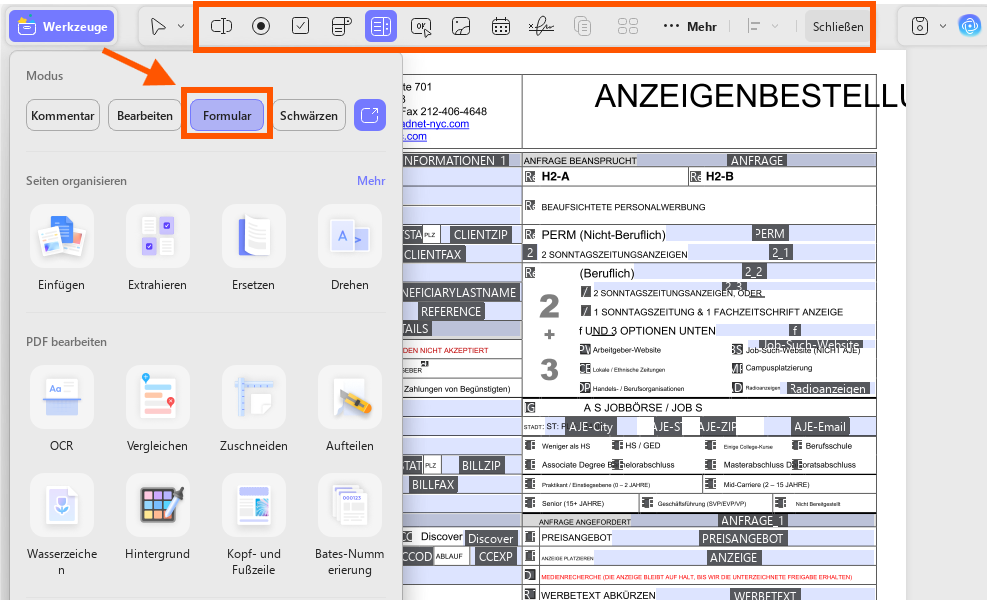
Task: Launch the OCR tool
Action: click(x=61, y=409)
